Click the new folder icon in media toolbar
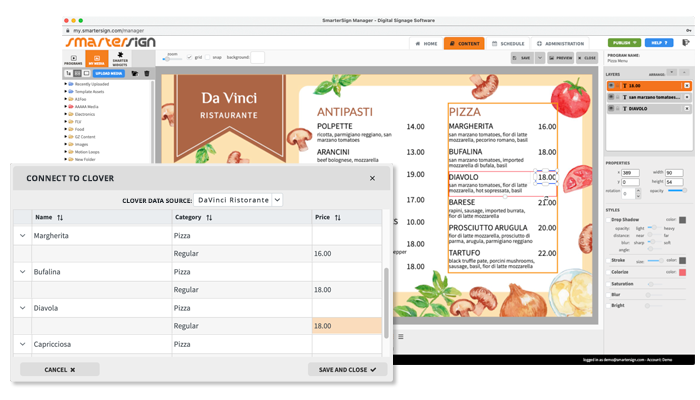Image resolution: width=700 pixels, height=400 pixels. coord(135,73)
